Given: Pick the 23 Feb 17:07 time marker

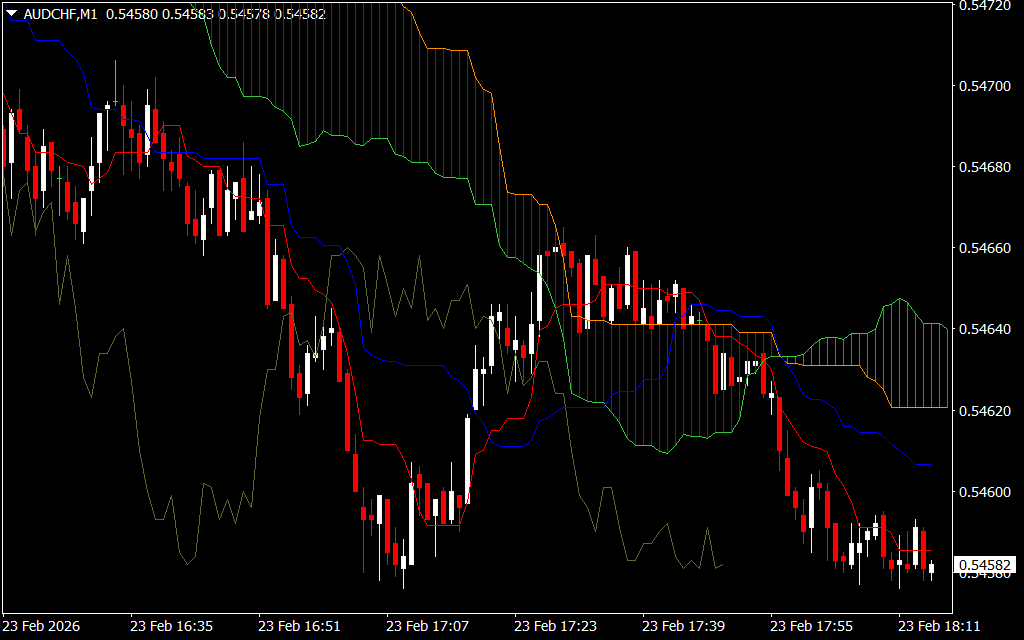Looking at the screenshot, I should [x=427, y=626].
